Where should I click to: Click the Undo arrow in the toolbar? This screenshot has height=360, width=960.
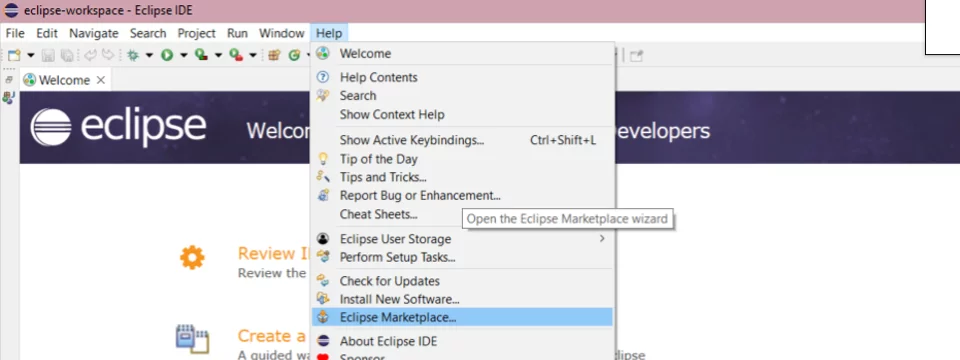[x=91, y=55]
